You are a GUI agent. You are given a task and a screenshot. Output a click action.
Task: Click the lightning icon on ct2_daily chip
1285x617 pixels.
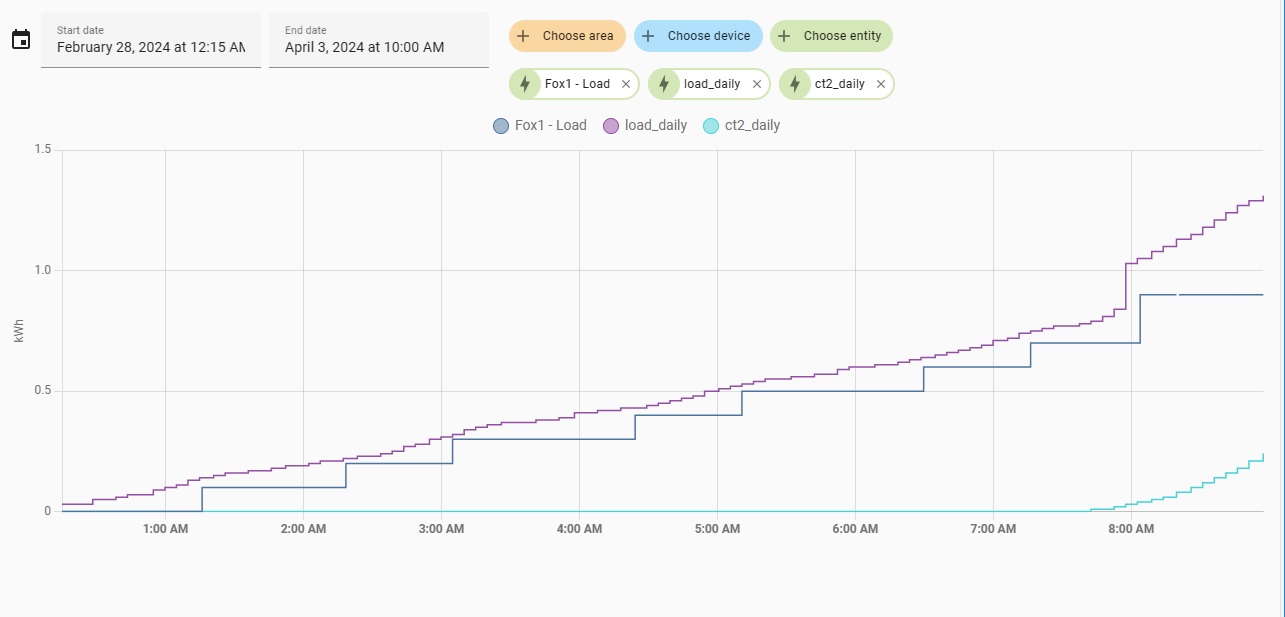pos(795,84)
